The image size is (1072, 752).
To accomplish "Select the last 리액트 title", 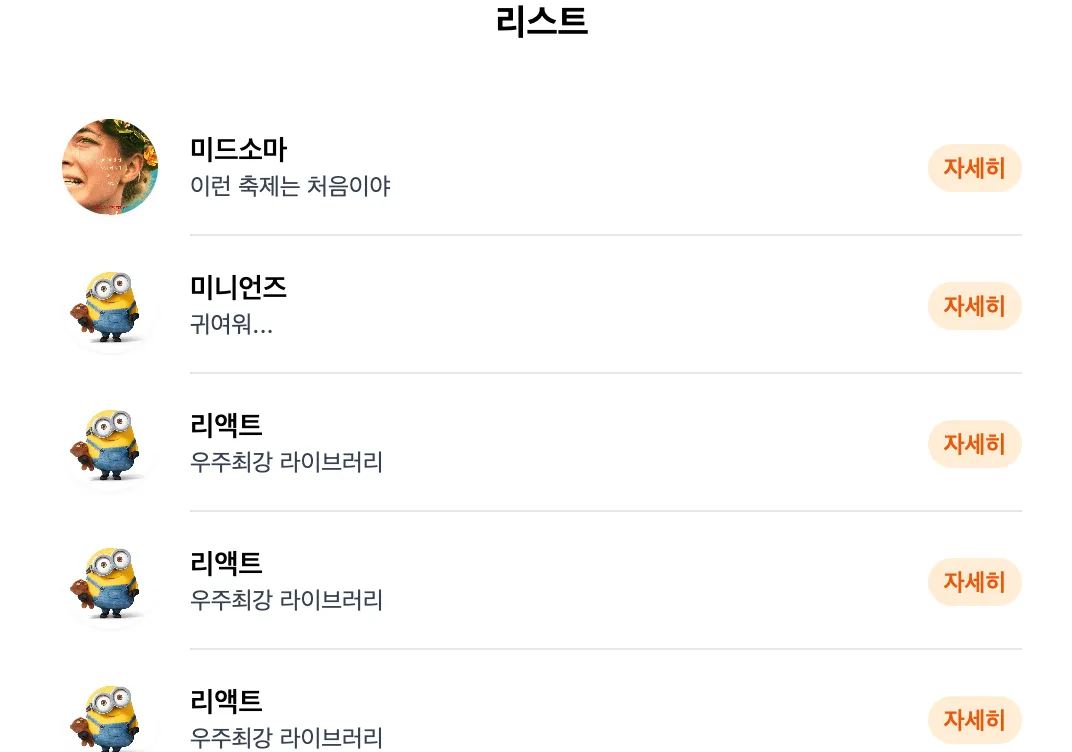I will [226, 701].
